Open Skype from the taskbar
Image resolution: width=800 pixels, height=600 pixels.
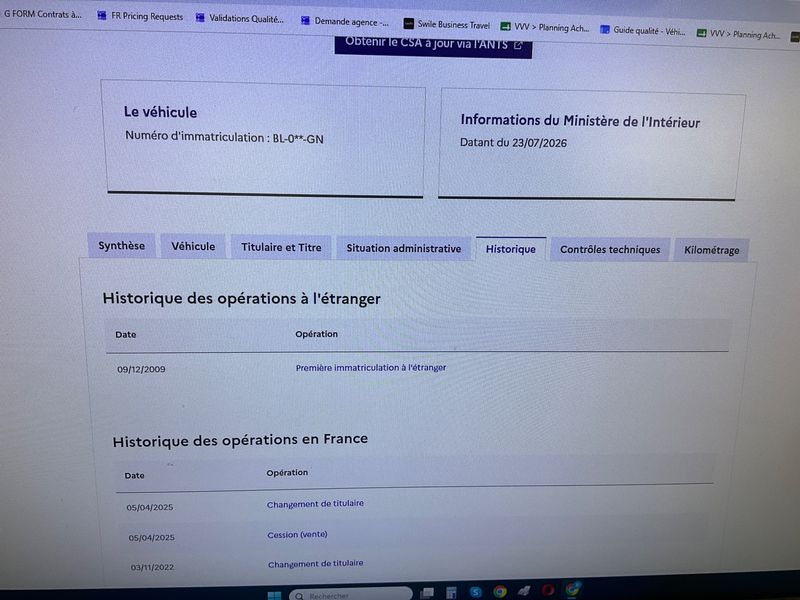pyautogui.click(x=476, y=592)
